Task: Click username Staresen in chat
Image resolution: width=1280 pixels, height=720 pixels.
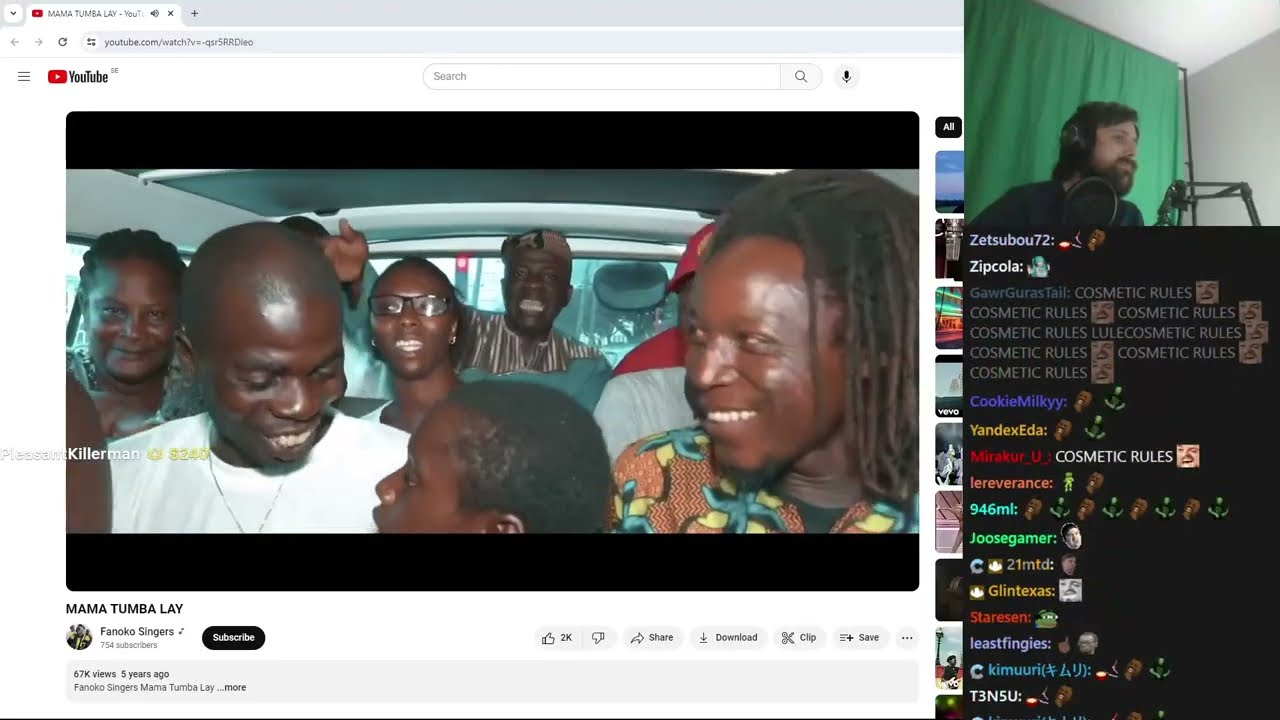Action: coord(1000,618)
